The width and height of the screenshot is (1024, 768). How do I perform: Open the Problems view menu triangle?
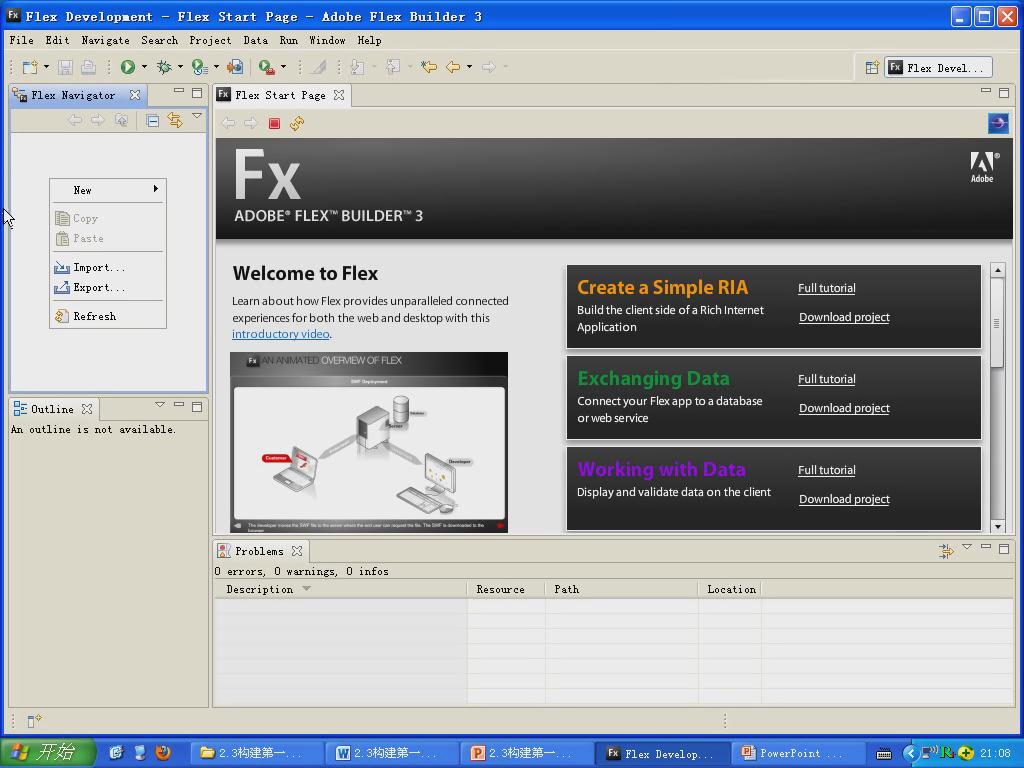pos(967,547)
